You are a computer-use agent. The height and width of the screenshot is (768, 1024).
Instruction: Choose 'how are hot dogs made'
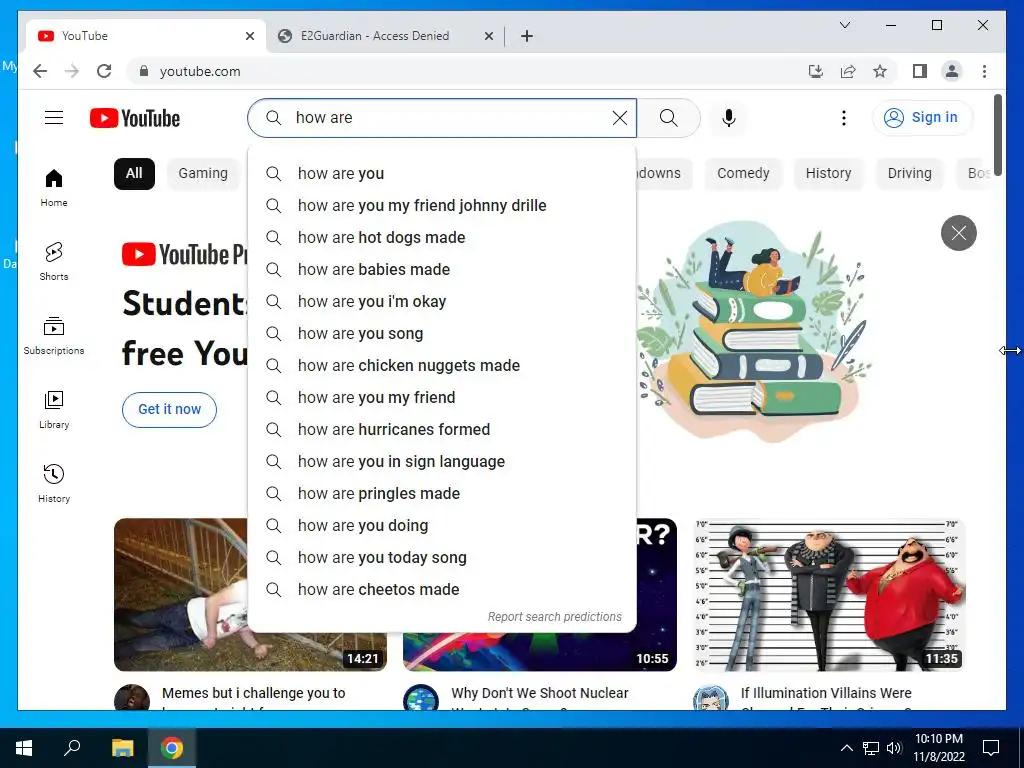coord(442,238)
